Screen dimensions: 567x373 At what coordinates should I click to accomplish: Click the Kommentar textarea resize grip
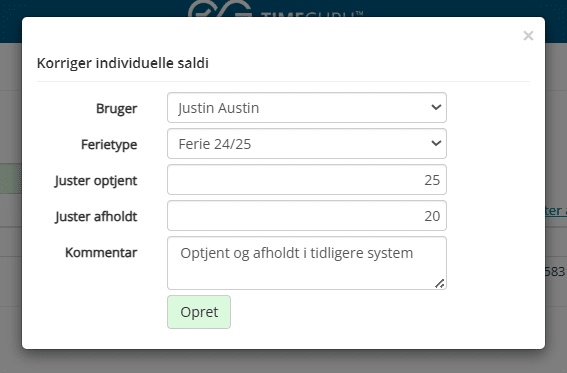click(x=440, y=284)
